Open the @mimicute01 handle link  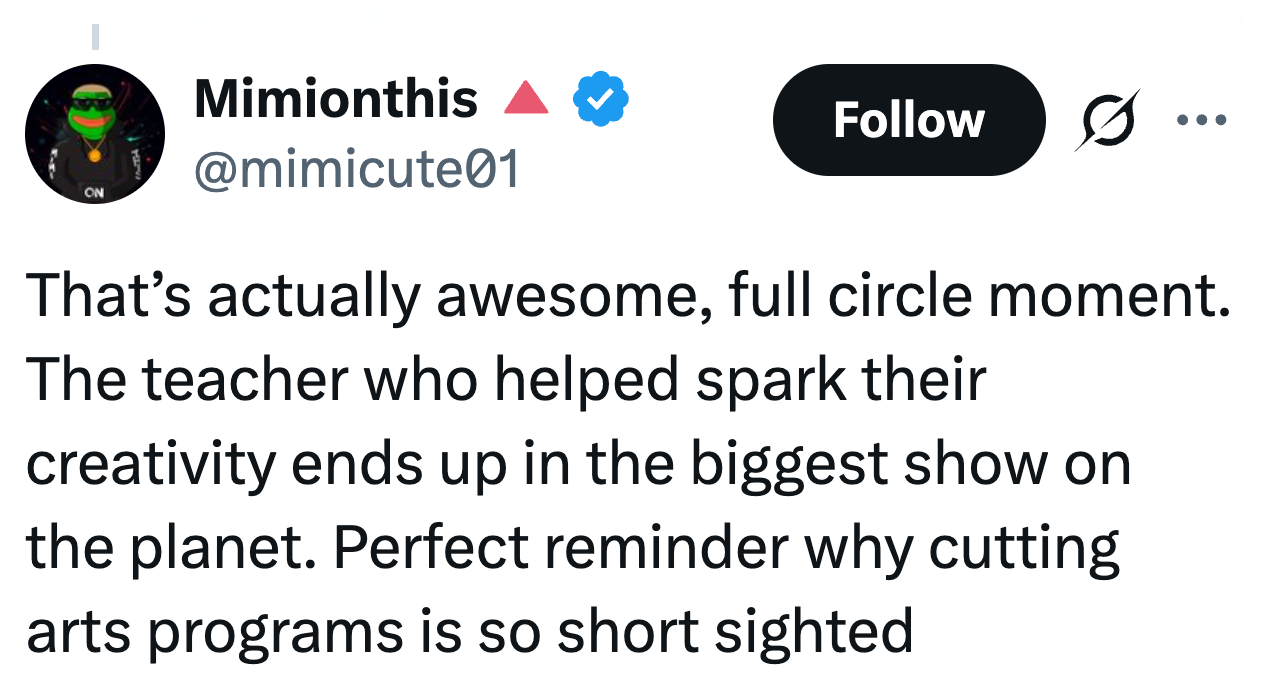(356, 169)
